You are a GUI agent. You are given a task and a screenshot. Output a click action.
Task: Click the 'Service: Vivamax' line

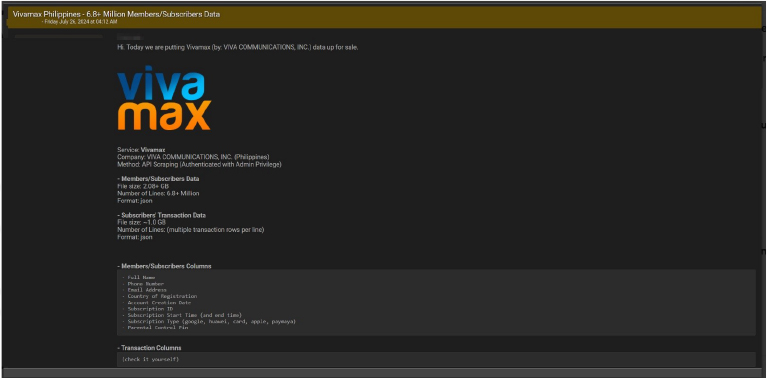point(141,150)
